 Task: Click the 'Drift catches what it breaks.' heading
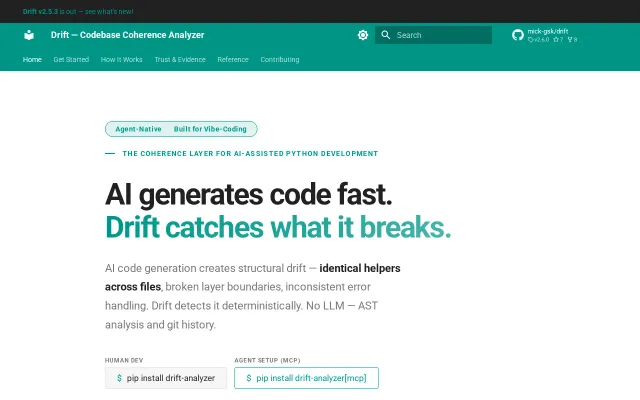pos(278,227)
